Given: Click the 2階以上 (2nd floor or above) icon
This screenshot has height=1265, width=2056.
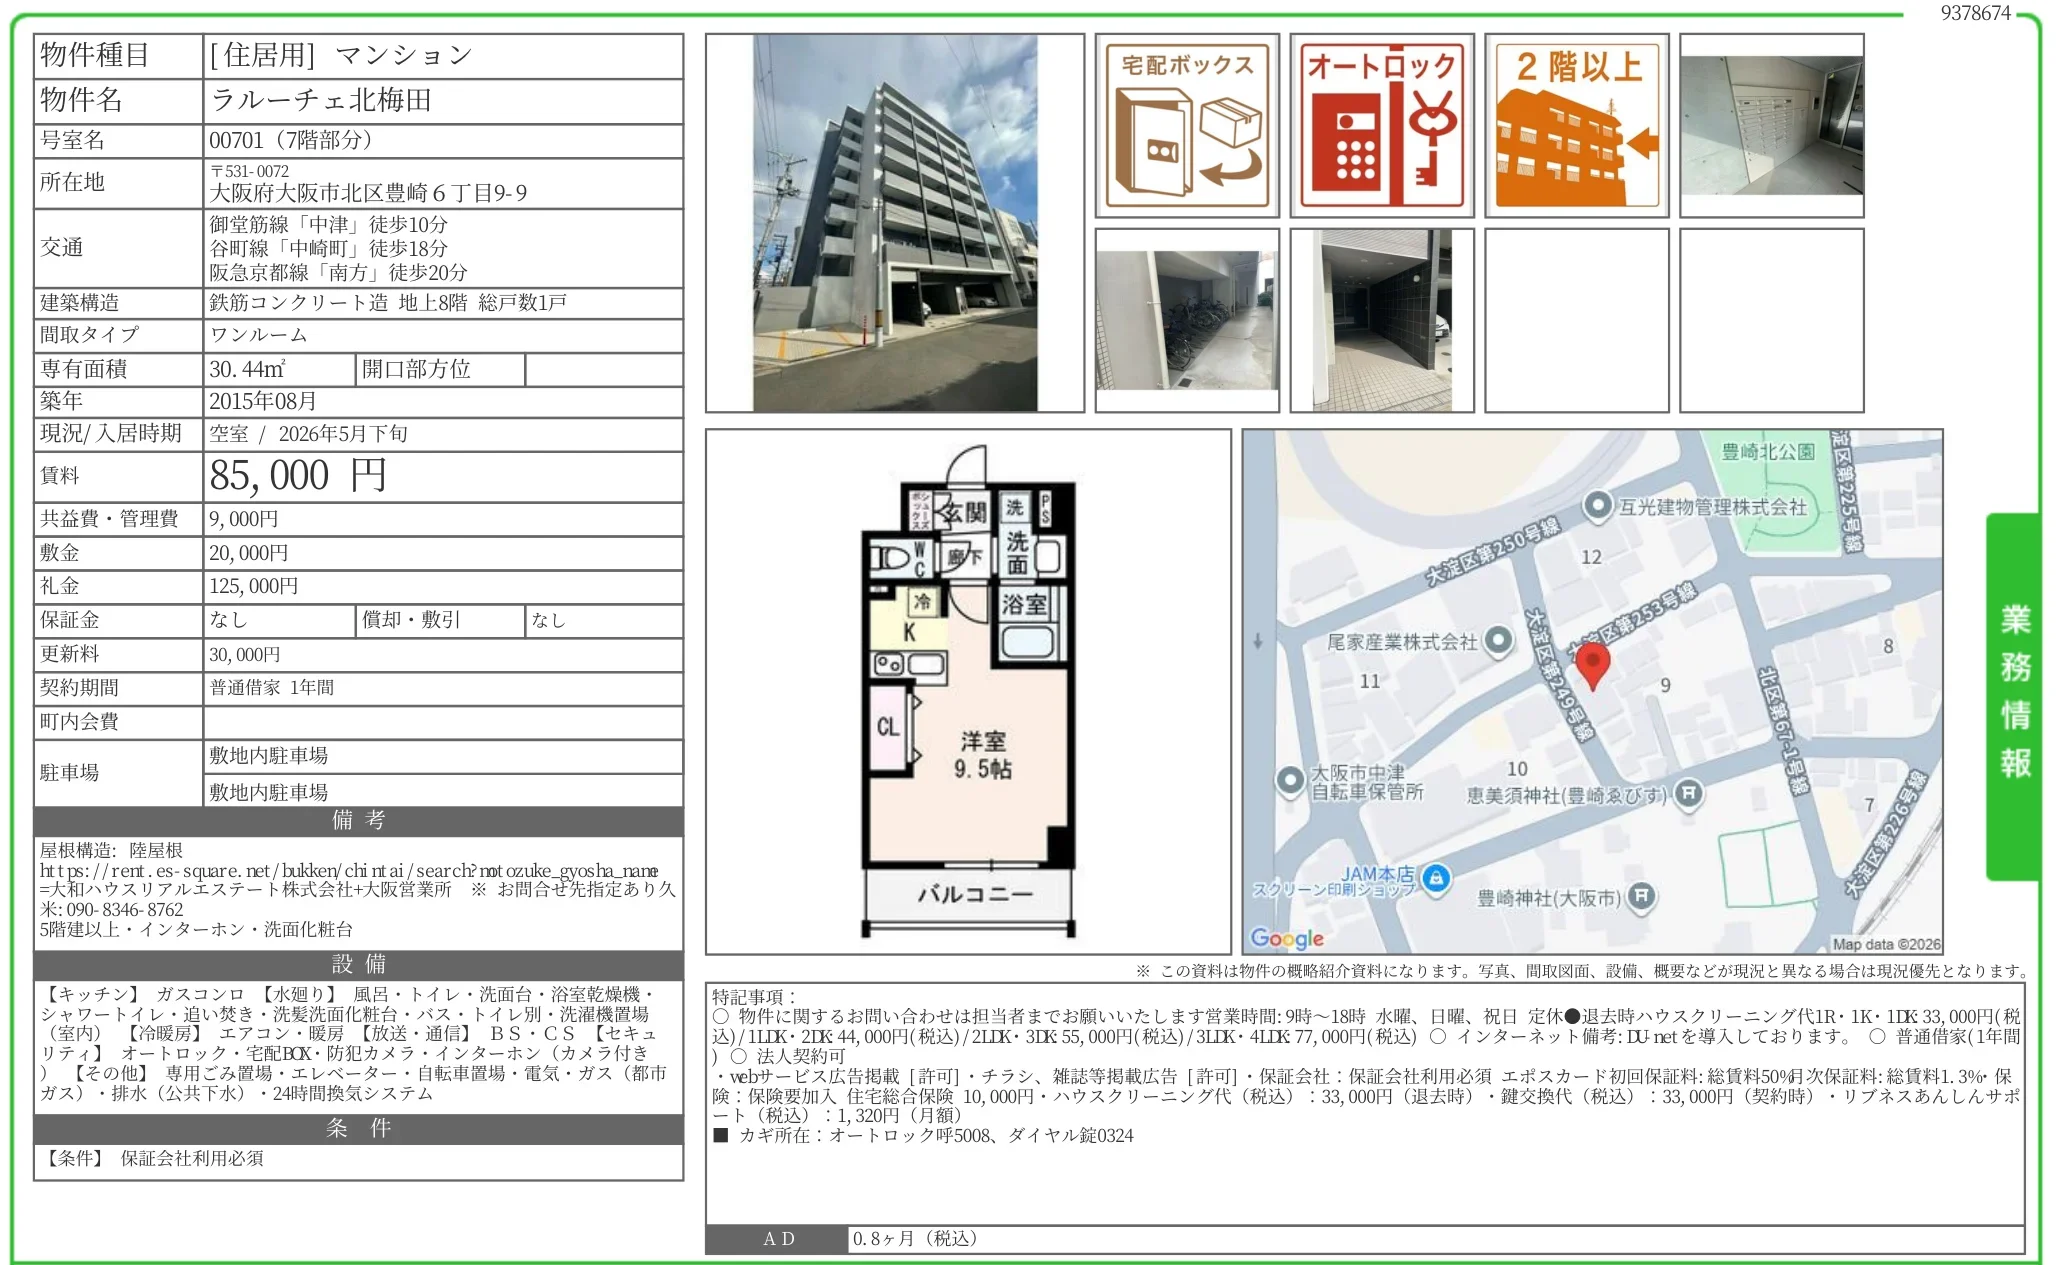Looking at the screenshot, I should click(1575, 123).
